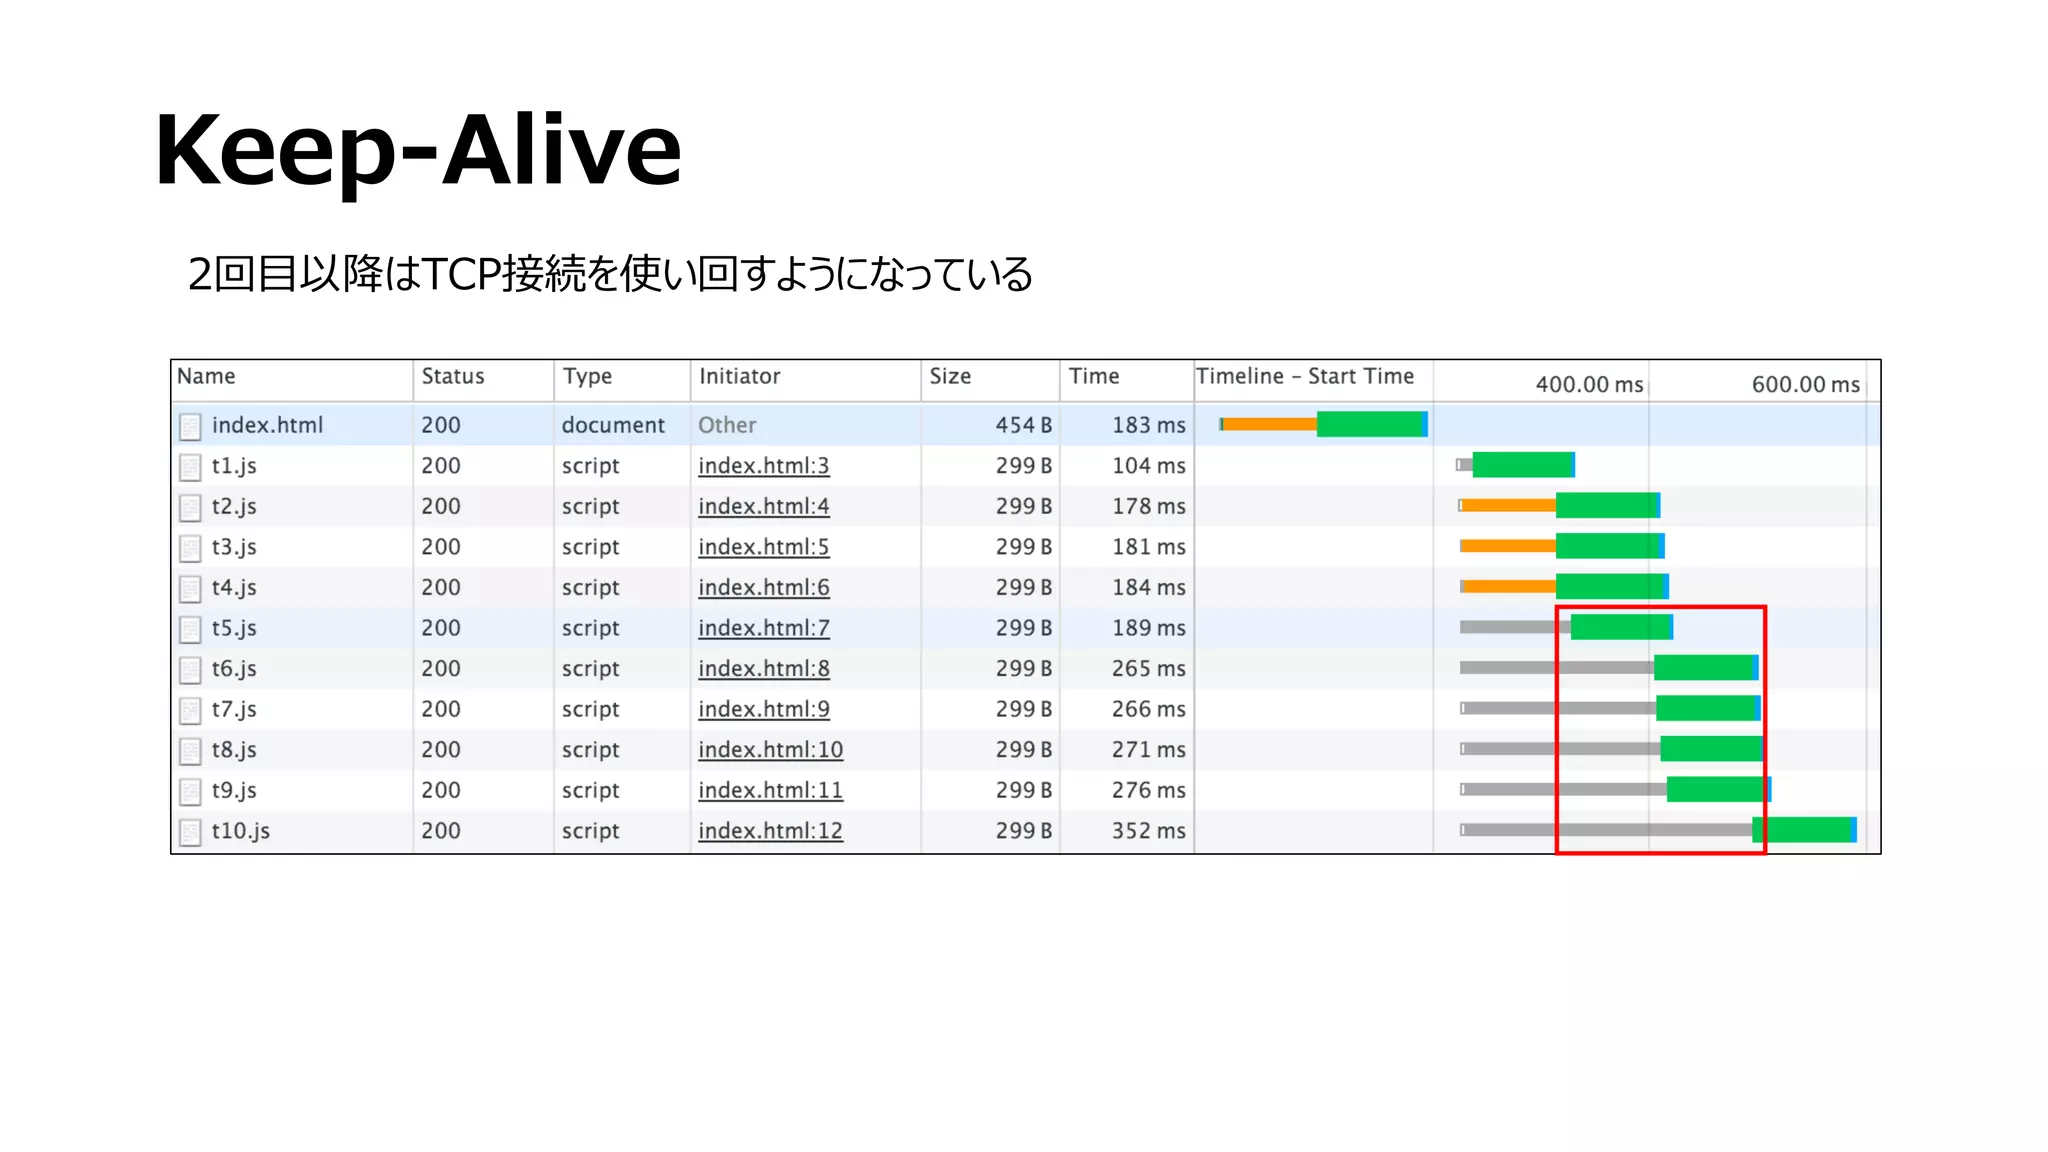Viewport: 2048px width, 1152px height.
Task: Select the t4.js request name
Action: point(234,588)
